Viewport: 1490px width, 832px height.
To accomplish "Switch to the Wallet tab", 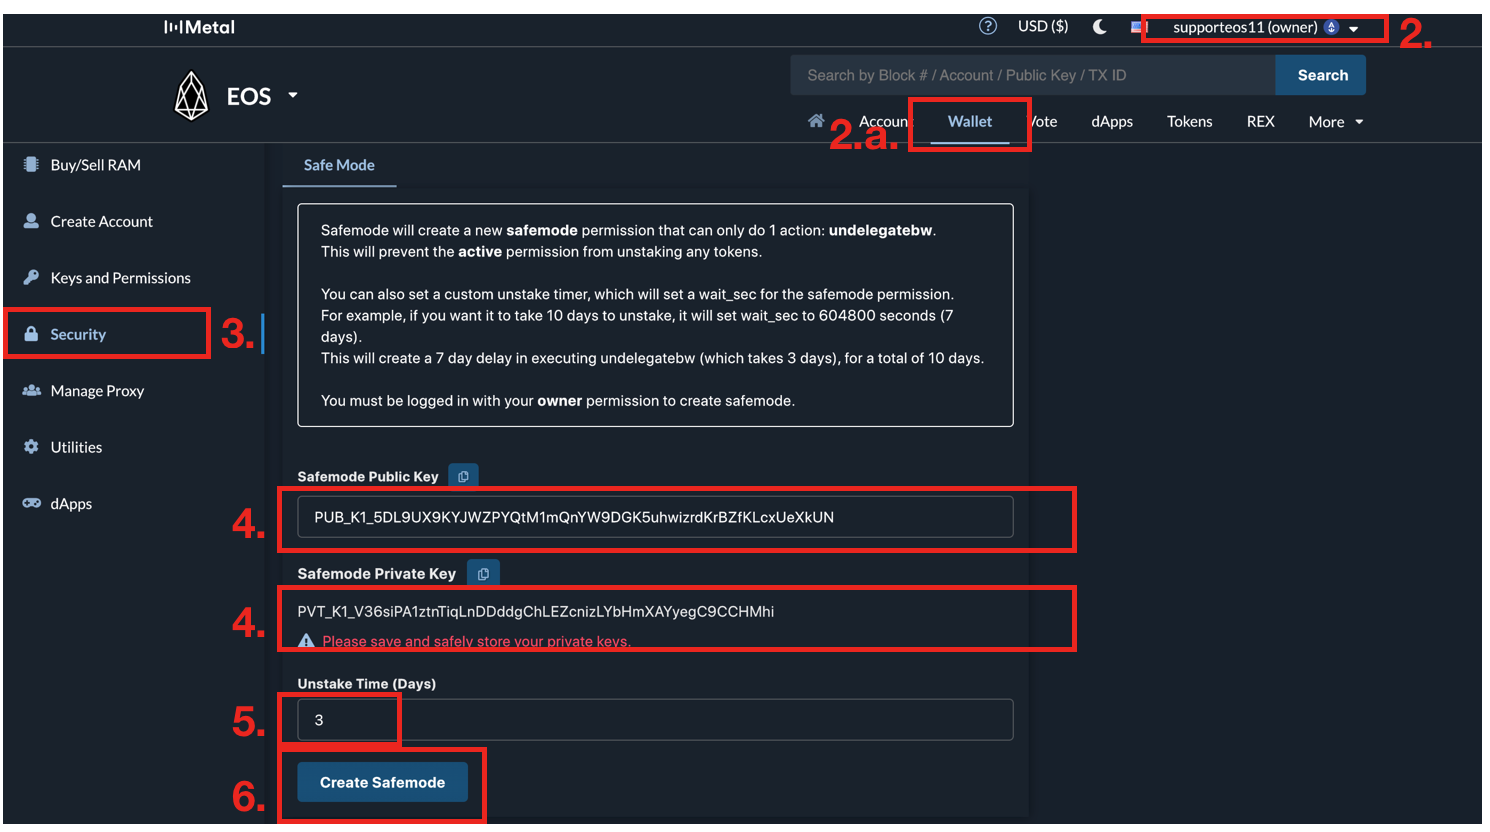I will coord(970,122).
